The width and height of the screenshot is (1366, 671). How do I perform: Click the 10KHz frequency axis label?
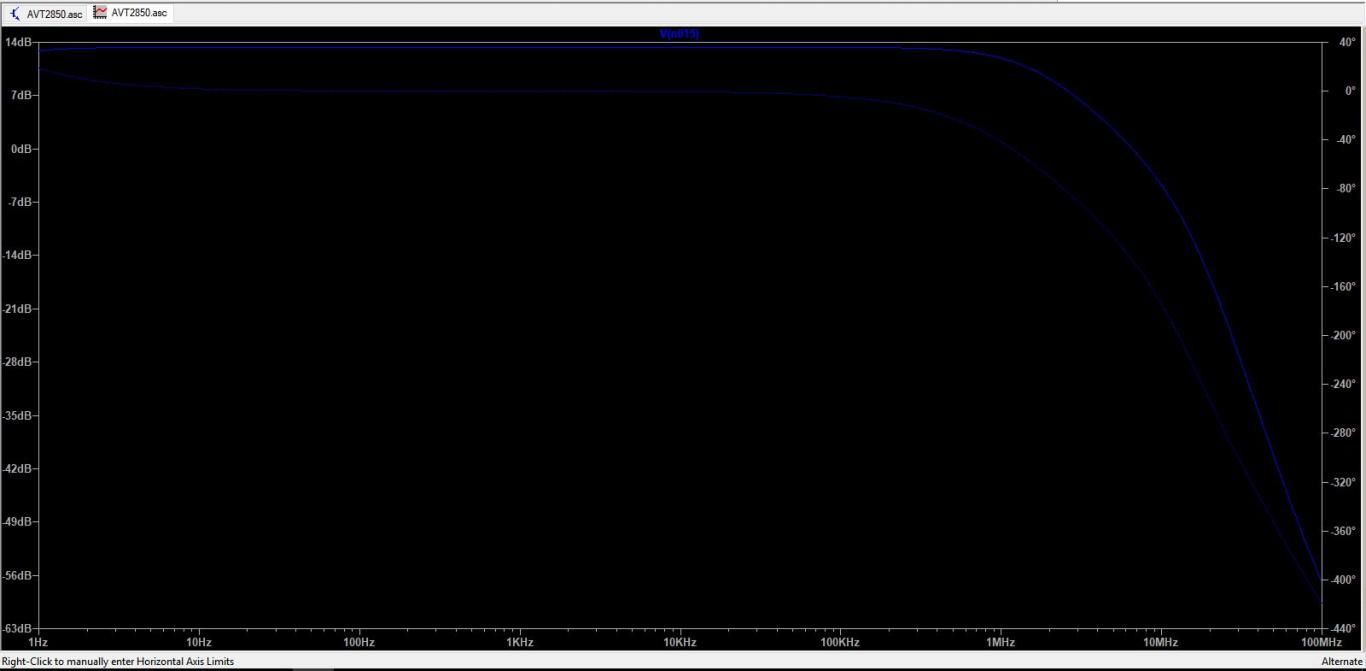[680, 642]
